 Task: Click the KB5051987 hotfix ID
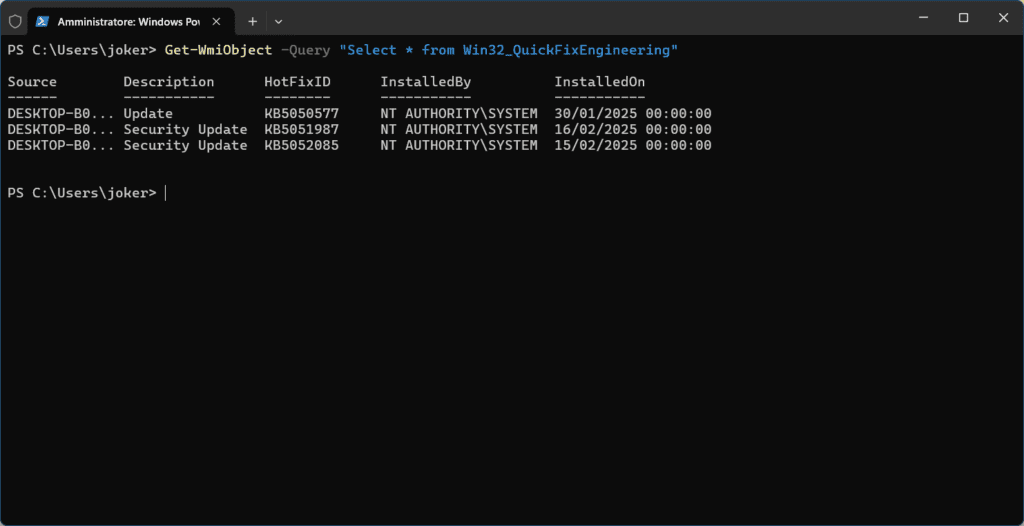301,130
